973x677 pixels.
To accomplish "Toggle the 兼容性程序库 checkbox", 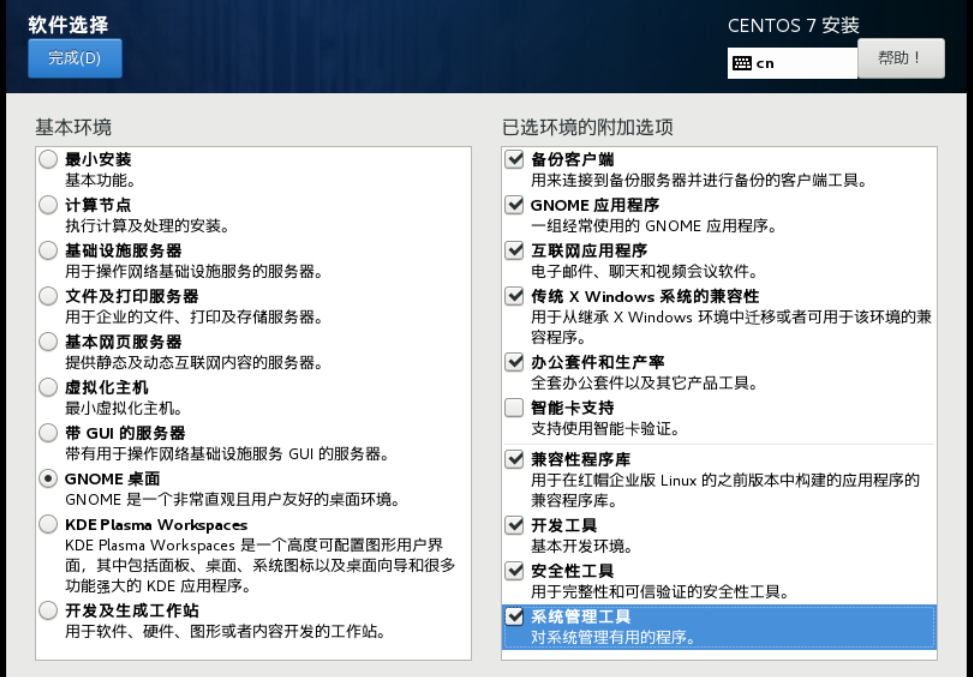I will point(514,459).
